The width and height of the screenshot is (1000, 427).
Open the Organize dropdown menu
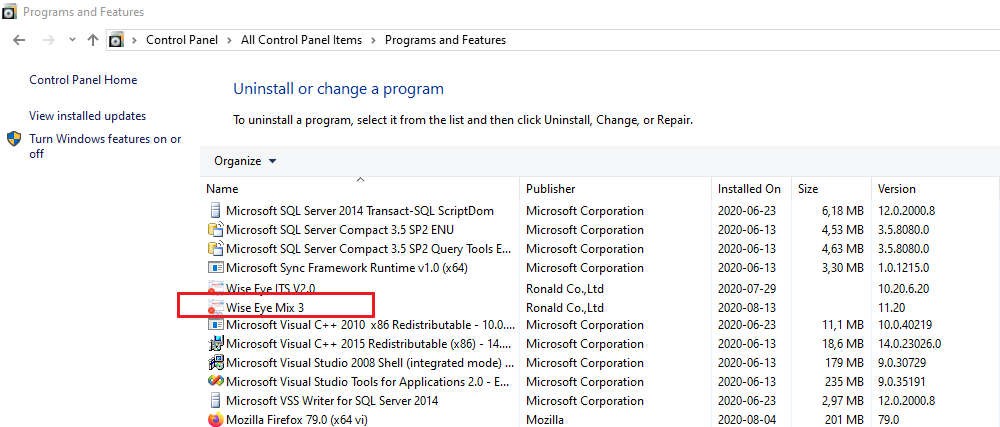click(245, 161)
